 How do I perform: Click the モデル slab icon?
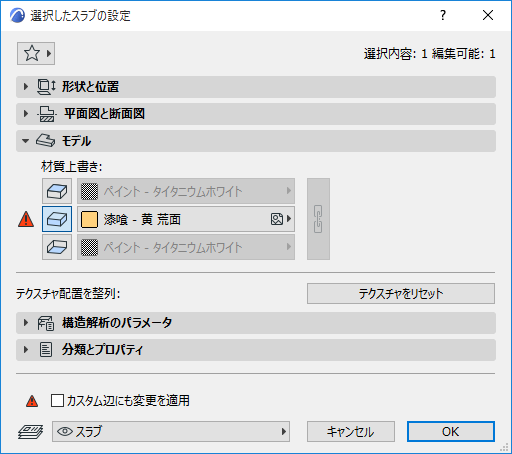coord(45,141)
